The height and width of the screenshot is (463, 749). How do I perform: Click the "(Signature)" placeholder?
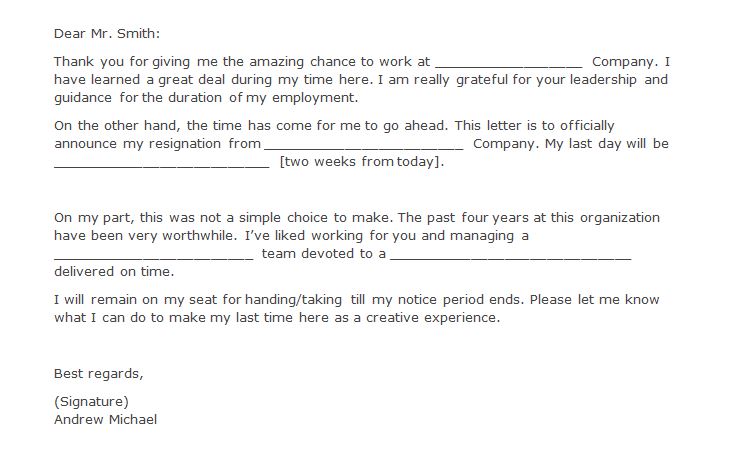point(92,401)
